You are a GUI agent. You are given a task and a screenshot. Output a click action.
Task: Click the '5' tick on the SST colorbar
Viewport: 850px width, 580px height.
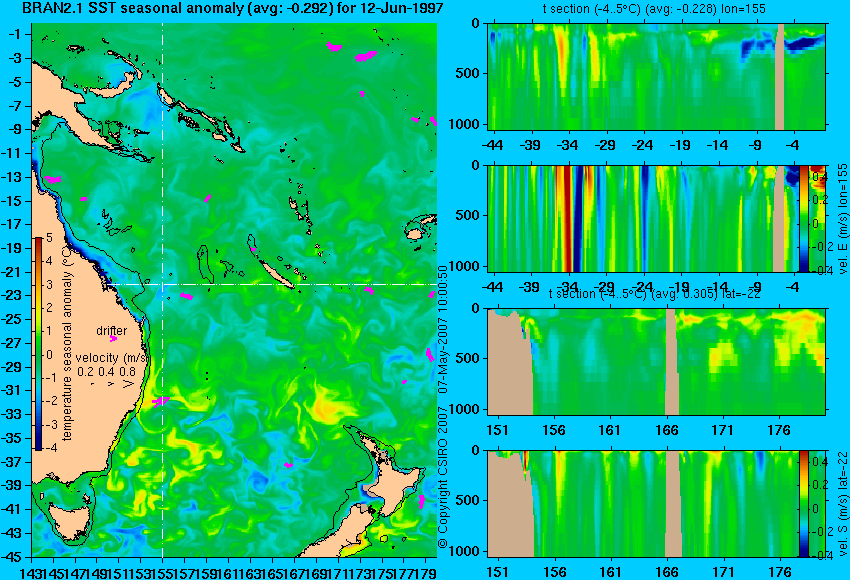click(49, 237)
